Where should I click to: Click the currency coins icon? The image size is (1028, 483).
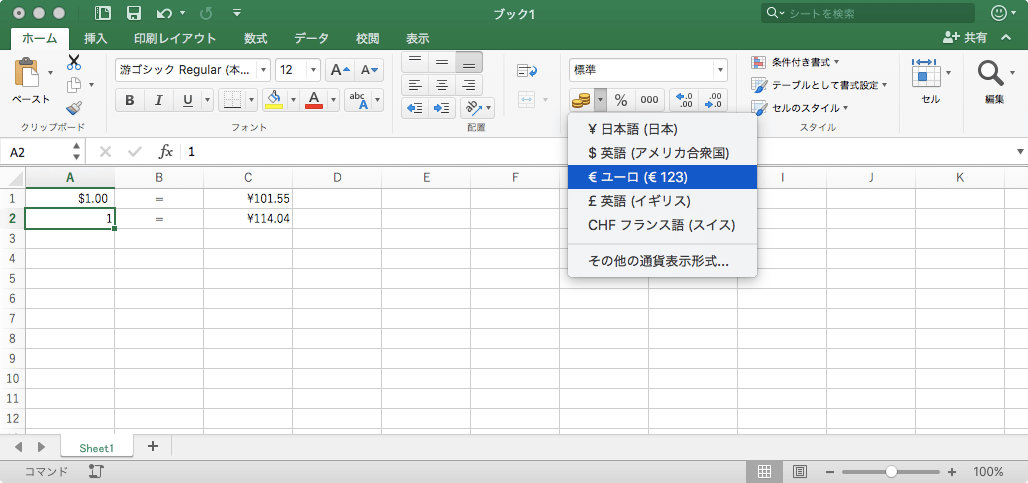point(582,100)
